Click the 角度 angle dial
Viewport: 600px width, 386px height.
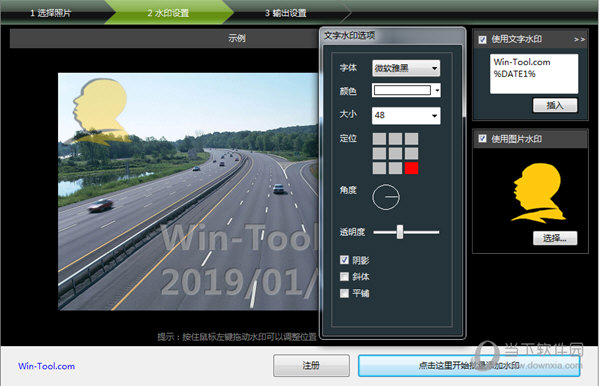[386, 197]
